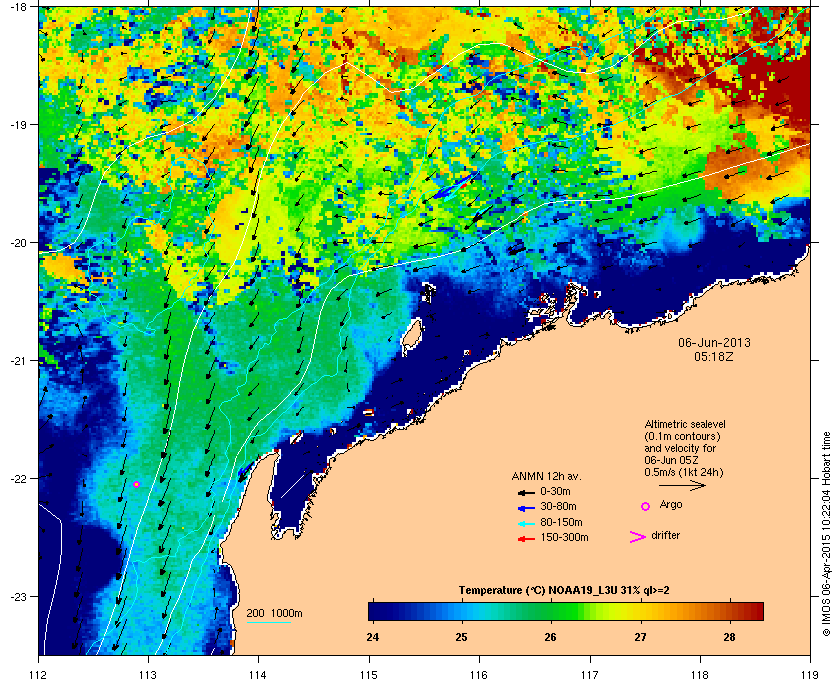The image size is (840, 680).
Task: Click the dark blue 24°C end of colorbar
Action: (x=375, y=611)
